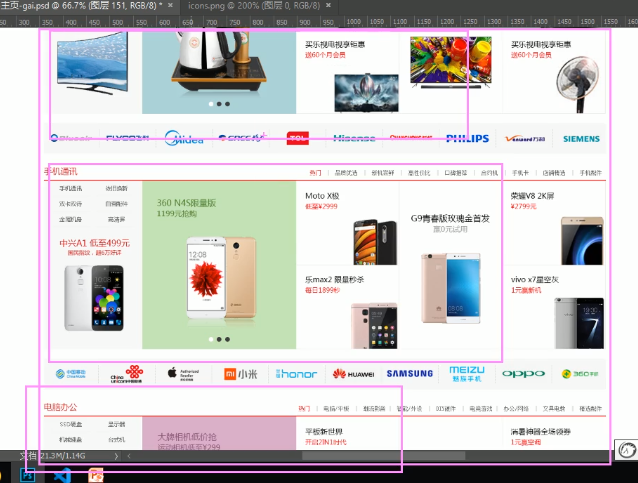Click the 大牌相机低价抢 banner text
This screenshot has height=483, width=638.
187,437
